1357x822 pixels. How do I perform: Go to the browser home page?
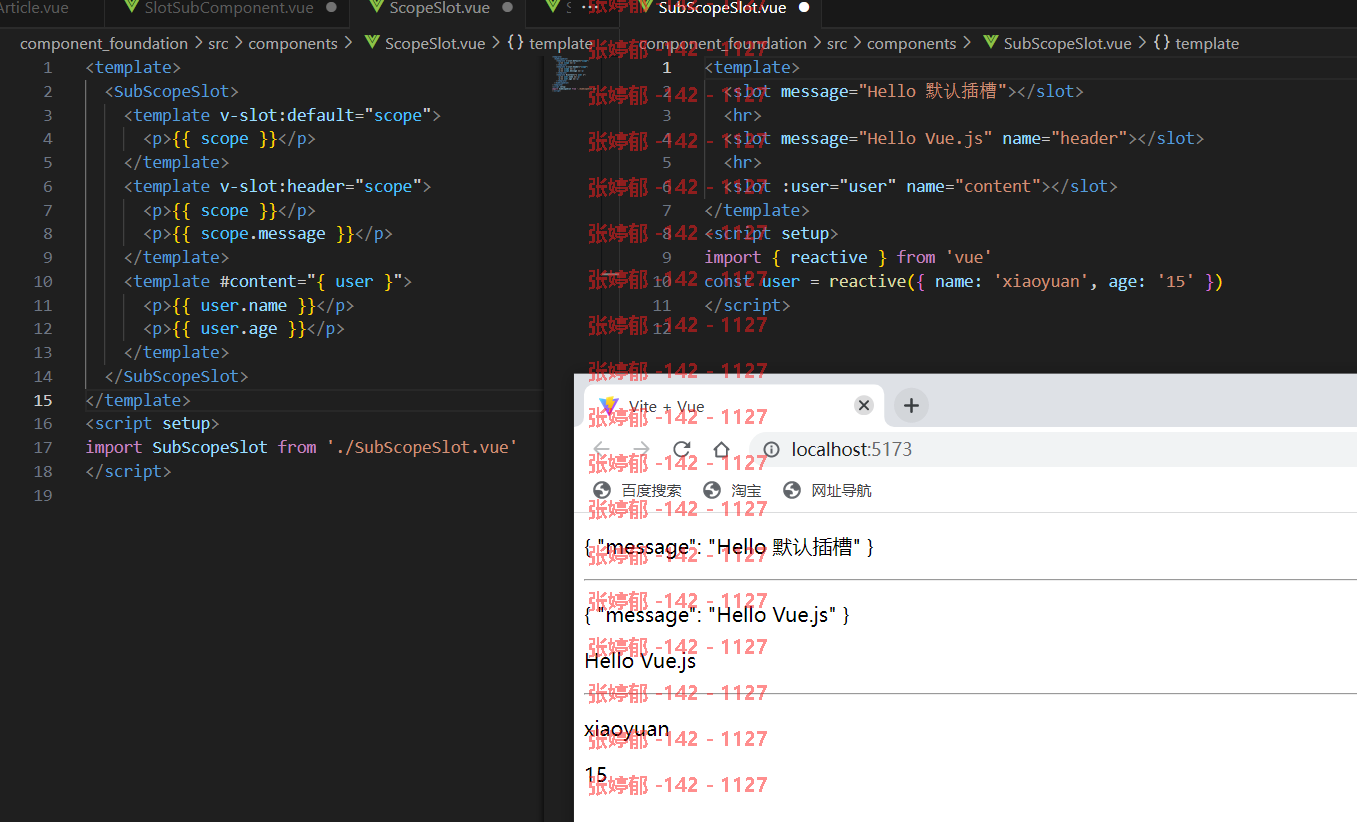tap(722, 449)
